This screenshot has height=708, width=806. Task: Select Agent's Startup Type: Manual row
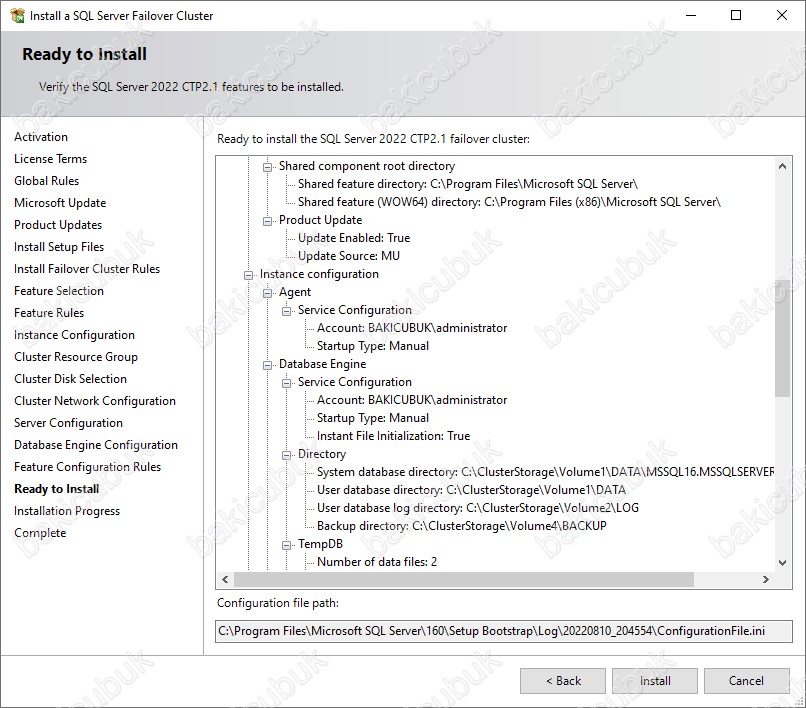[373, 346]
